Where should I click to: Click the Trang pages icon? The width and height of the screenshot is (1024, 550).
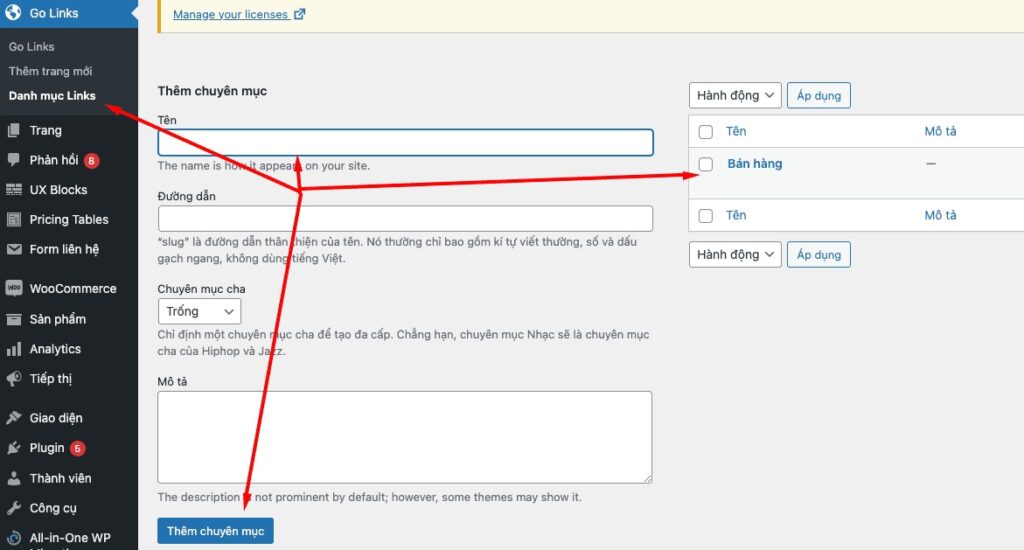[14, 130]
